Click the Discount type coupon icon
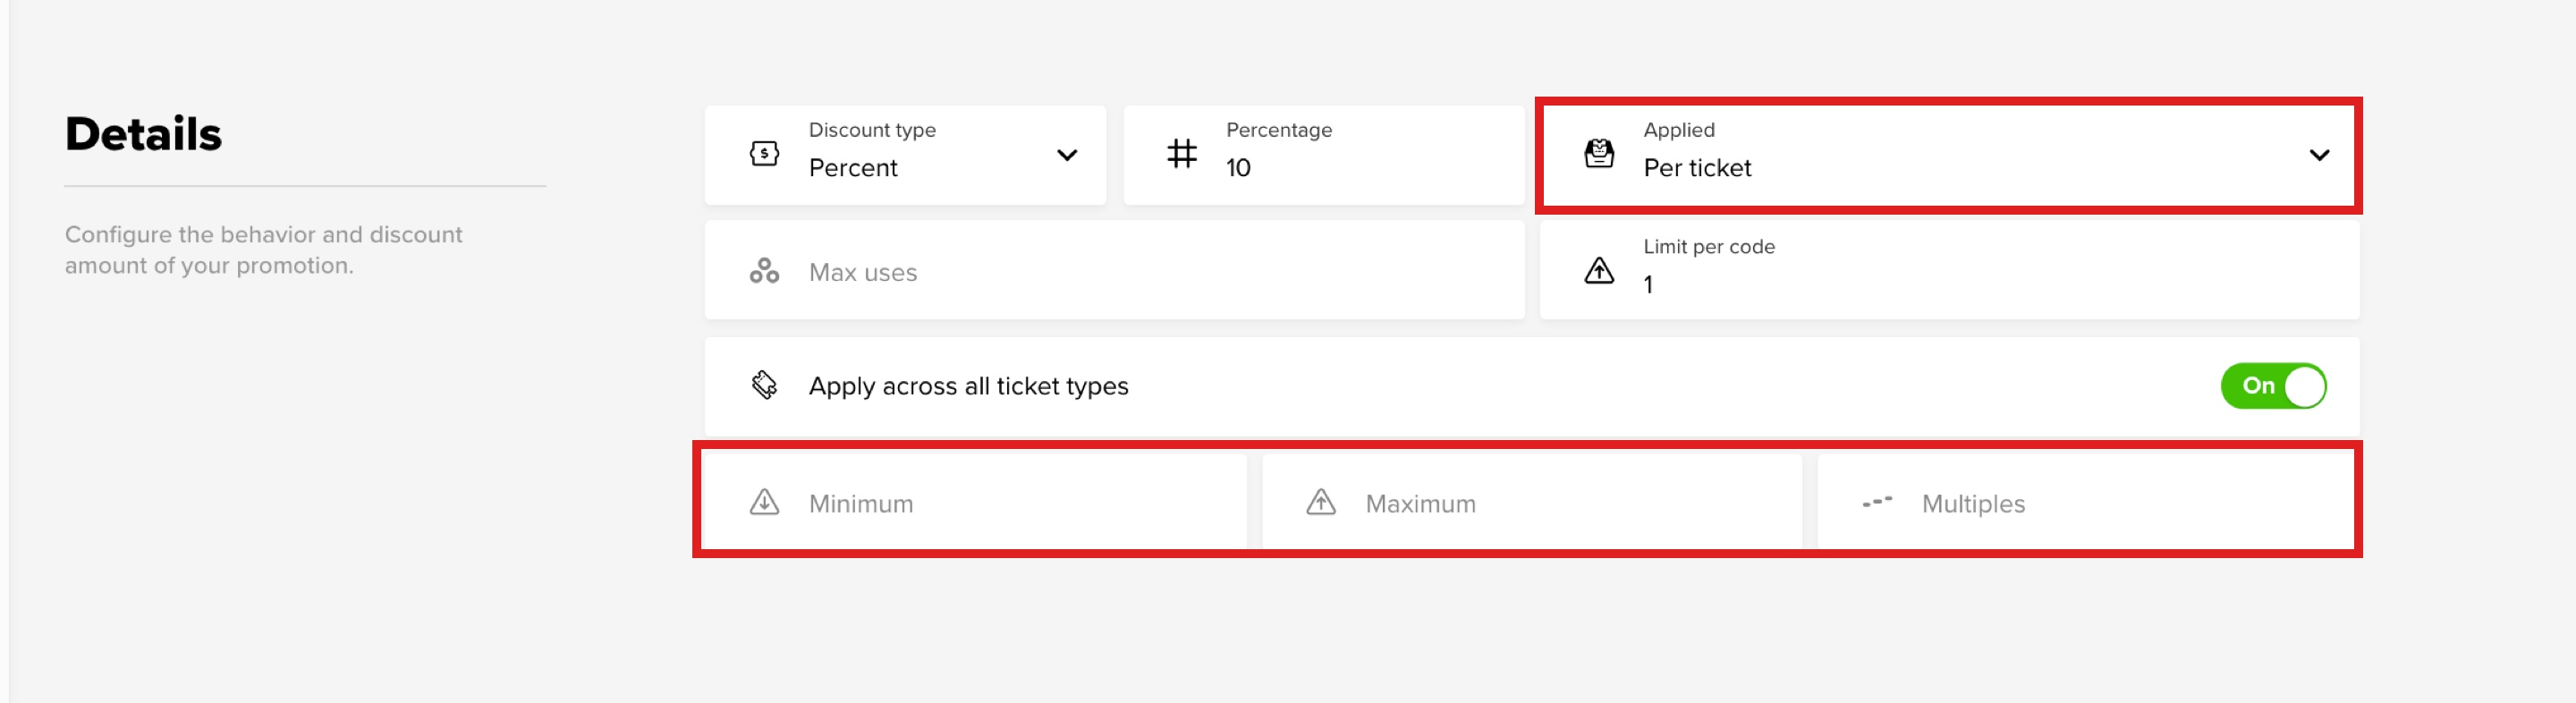 point(764,154)
